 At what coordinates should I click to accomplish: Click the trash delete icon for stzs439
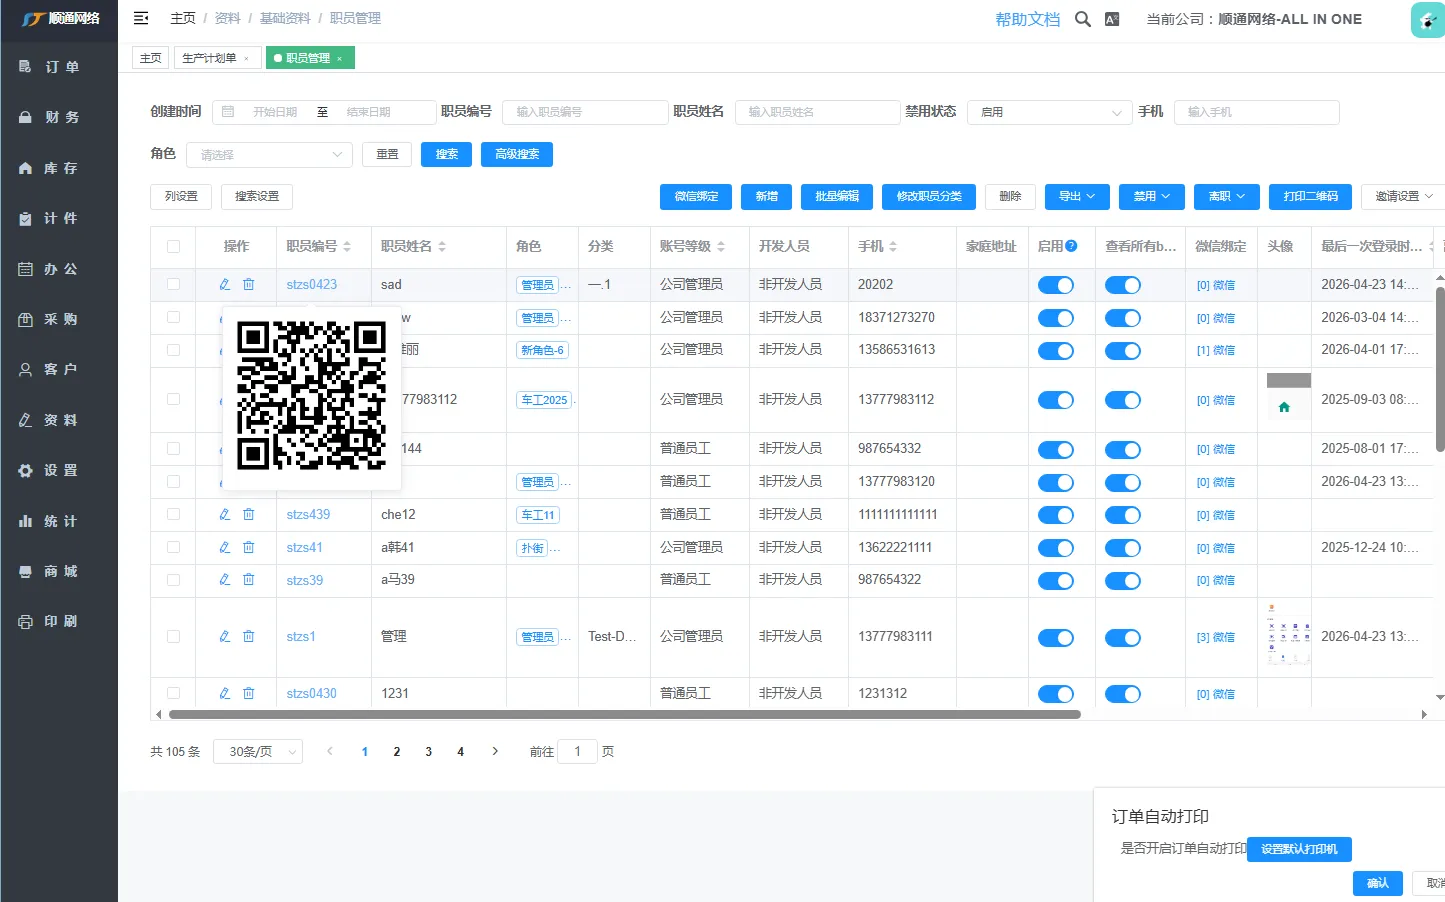point(249,515)
